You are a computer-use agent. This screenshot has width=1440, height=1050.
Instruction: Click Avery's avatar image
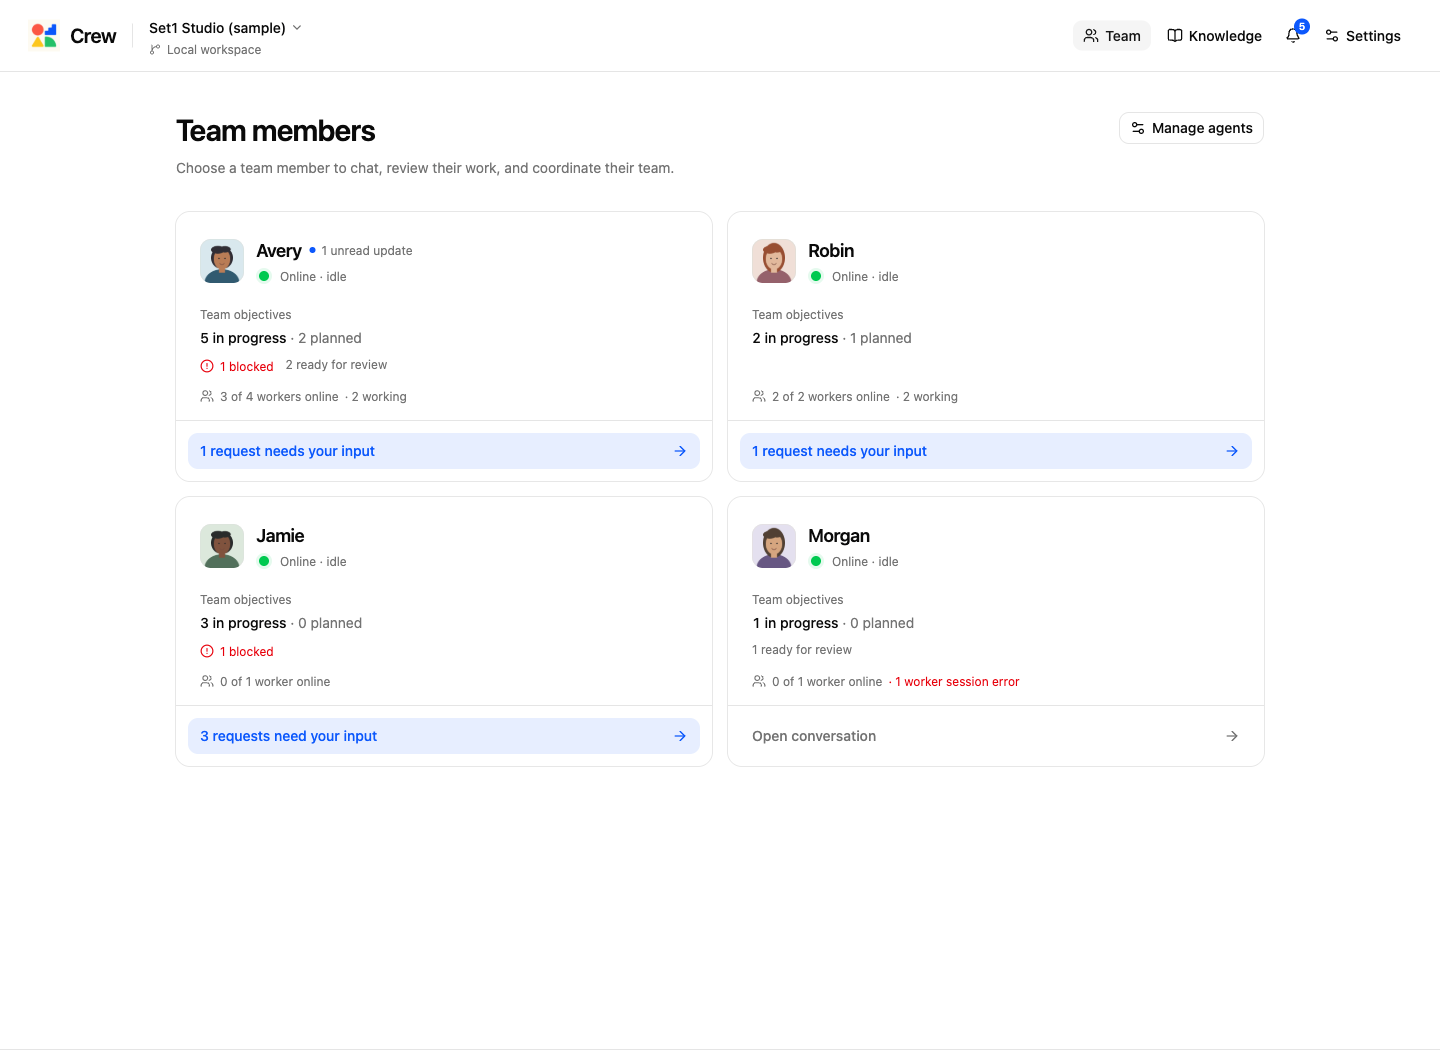pos(222,261)
